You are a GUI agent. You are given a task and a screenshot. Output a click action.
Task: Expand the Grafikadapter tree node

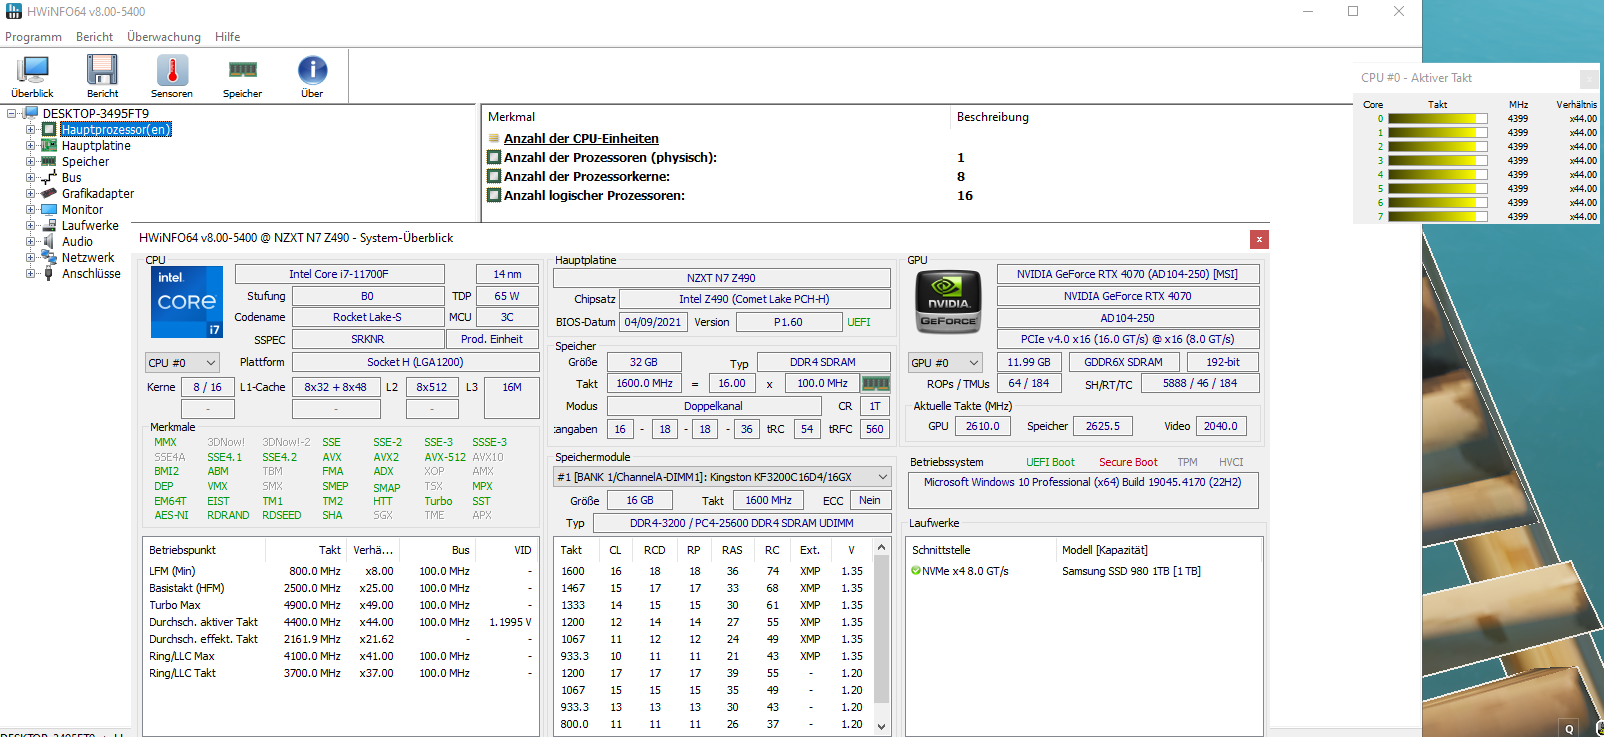(30, 193)
